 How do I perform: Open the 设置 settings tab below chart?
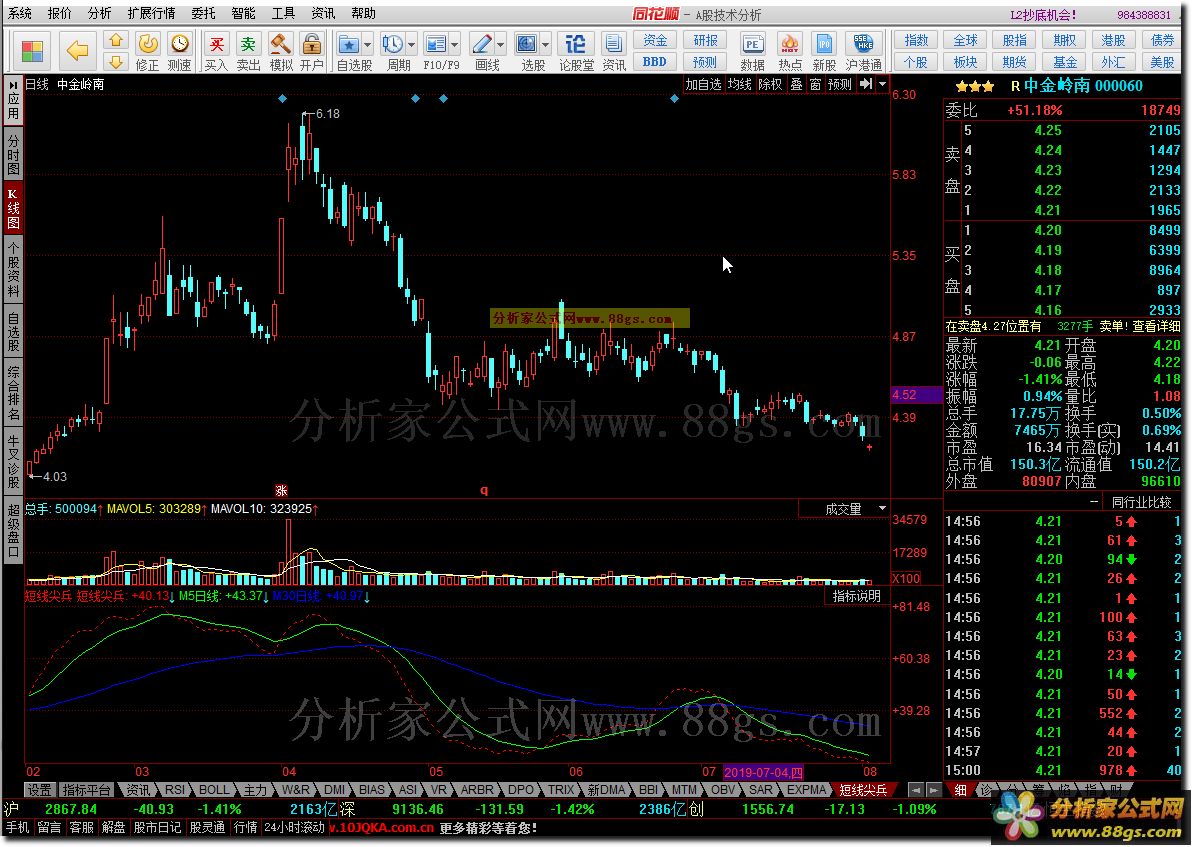[39, 790]
